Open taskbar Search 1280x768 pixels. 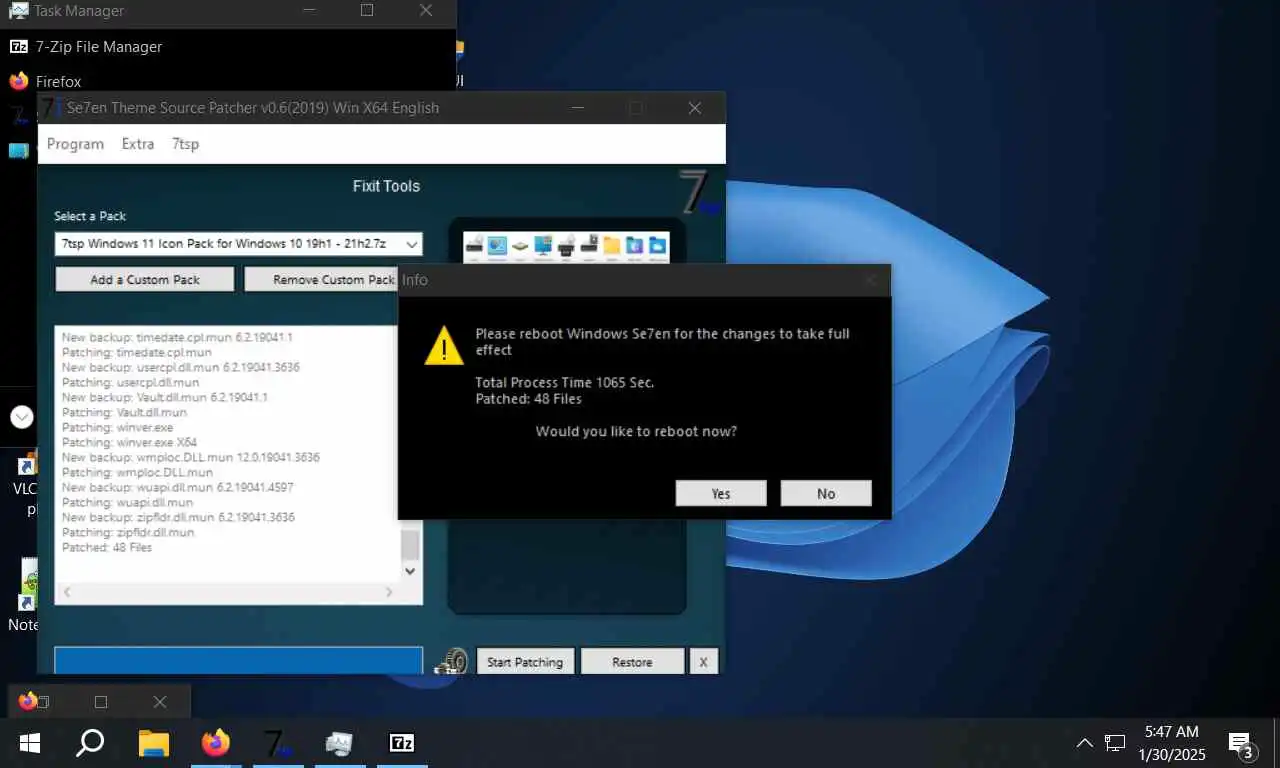(90, 743)
